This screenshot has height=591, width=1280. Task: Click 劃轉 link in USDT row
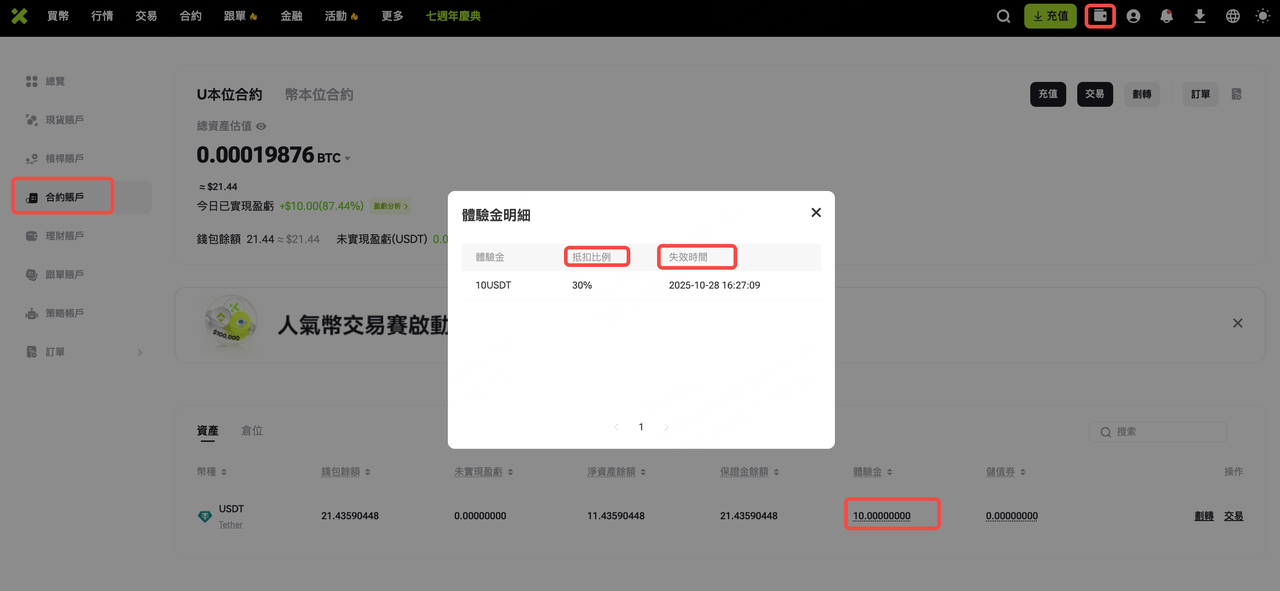click(1204, 516)
